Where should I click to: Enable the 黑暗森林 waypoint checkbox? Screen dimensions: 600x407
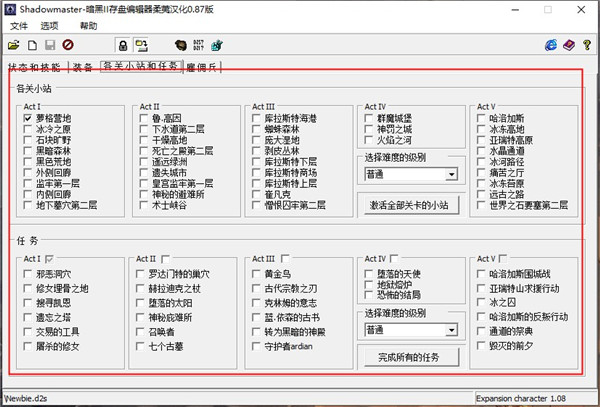[x=28, y=151]
